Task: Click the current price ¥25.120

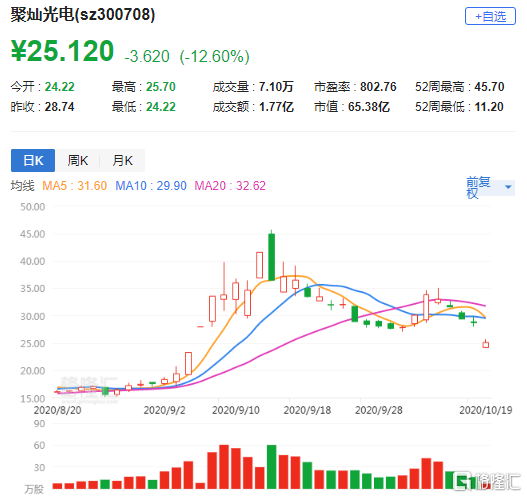Action: click(x=63, y=51)
